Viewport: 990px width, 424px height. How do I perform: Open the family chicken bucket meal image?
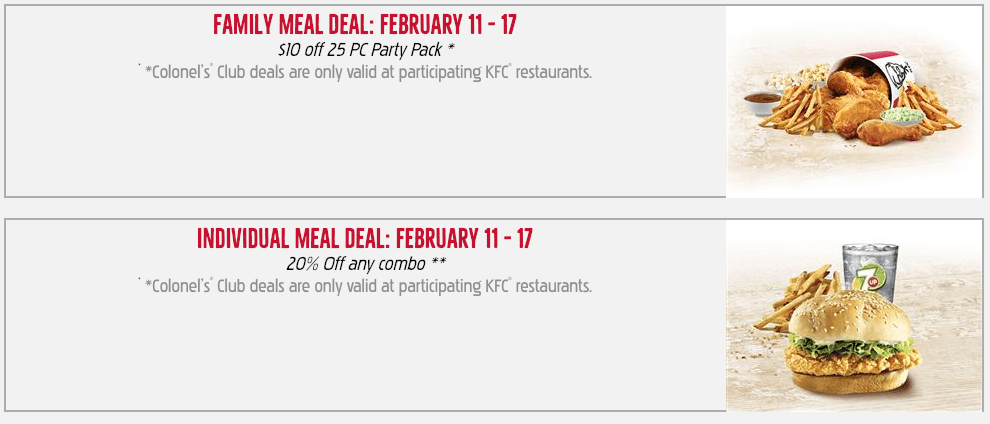click(x=854, y=101)
